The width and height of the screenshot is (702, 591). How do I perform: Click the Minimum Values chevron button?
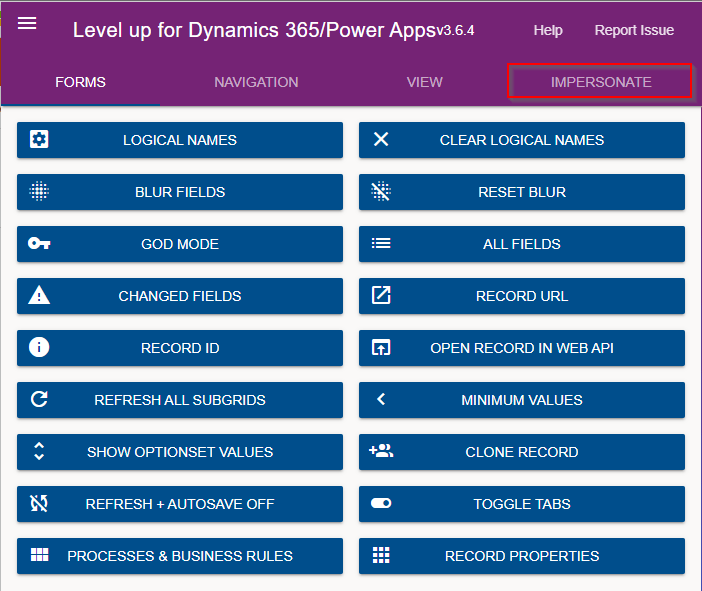(521, 400)
